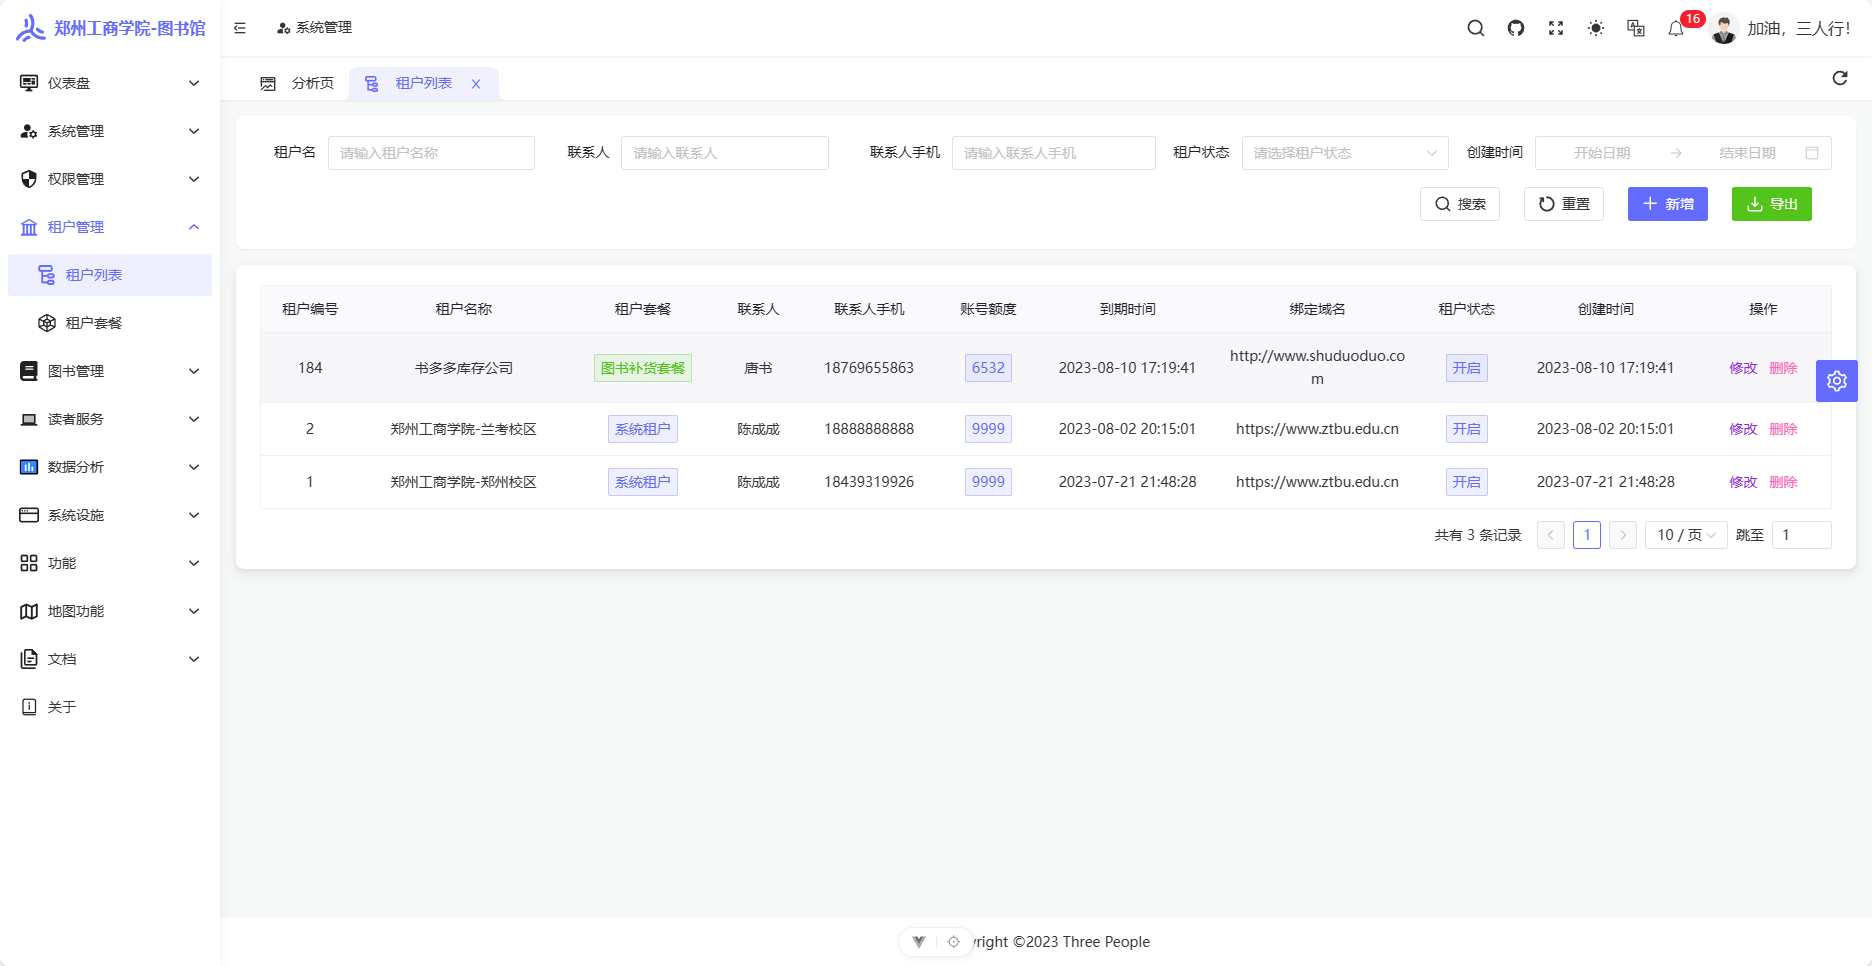Click the library logo icon
The image size is (1872, 966).
click(31, 28)
